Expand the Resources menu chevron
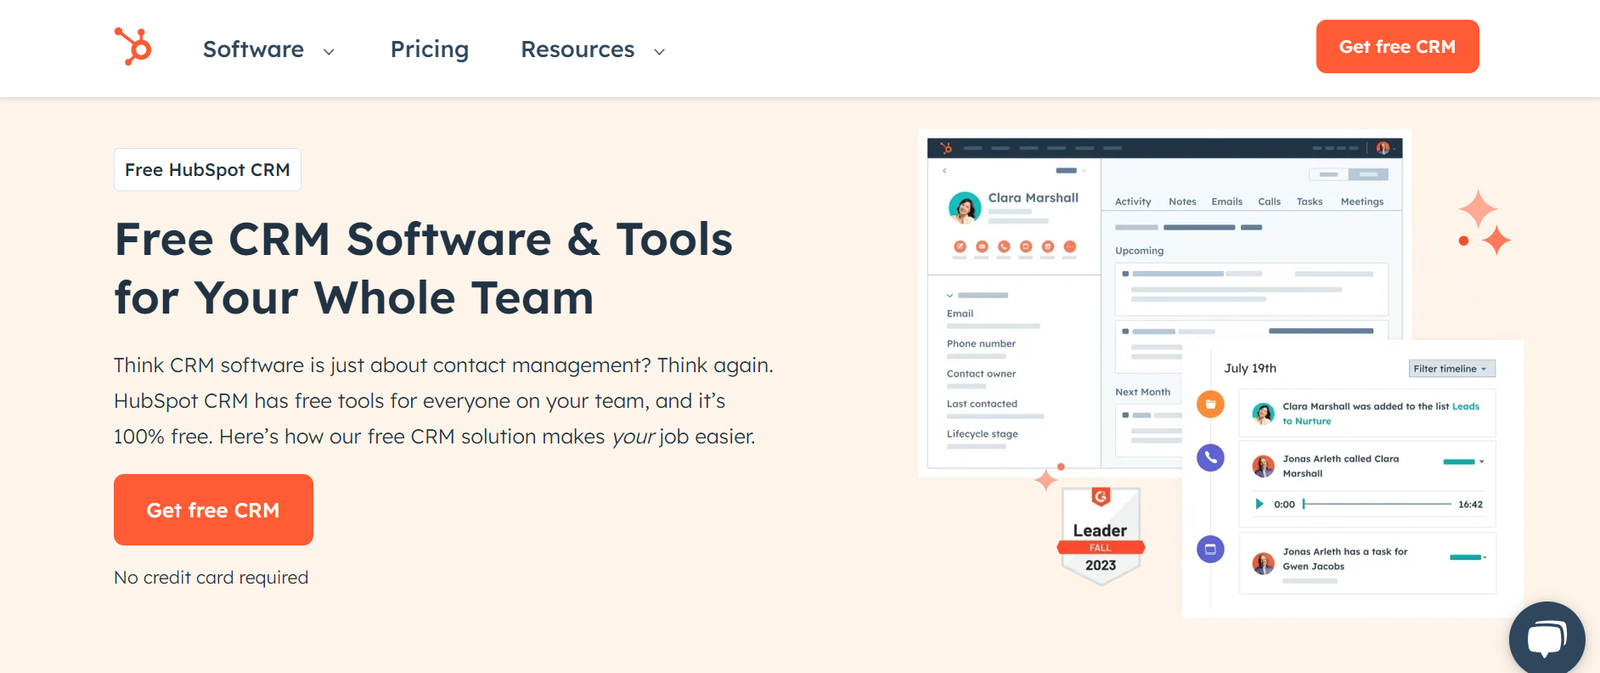Viewport: 1600px width, 673px height. pos(659,51)
